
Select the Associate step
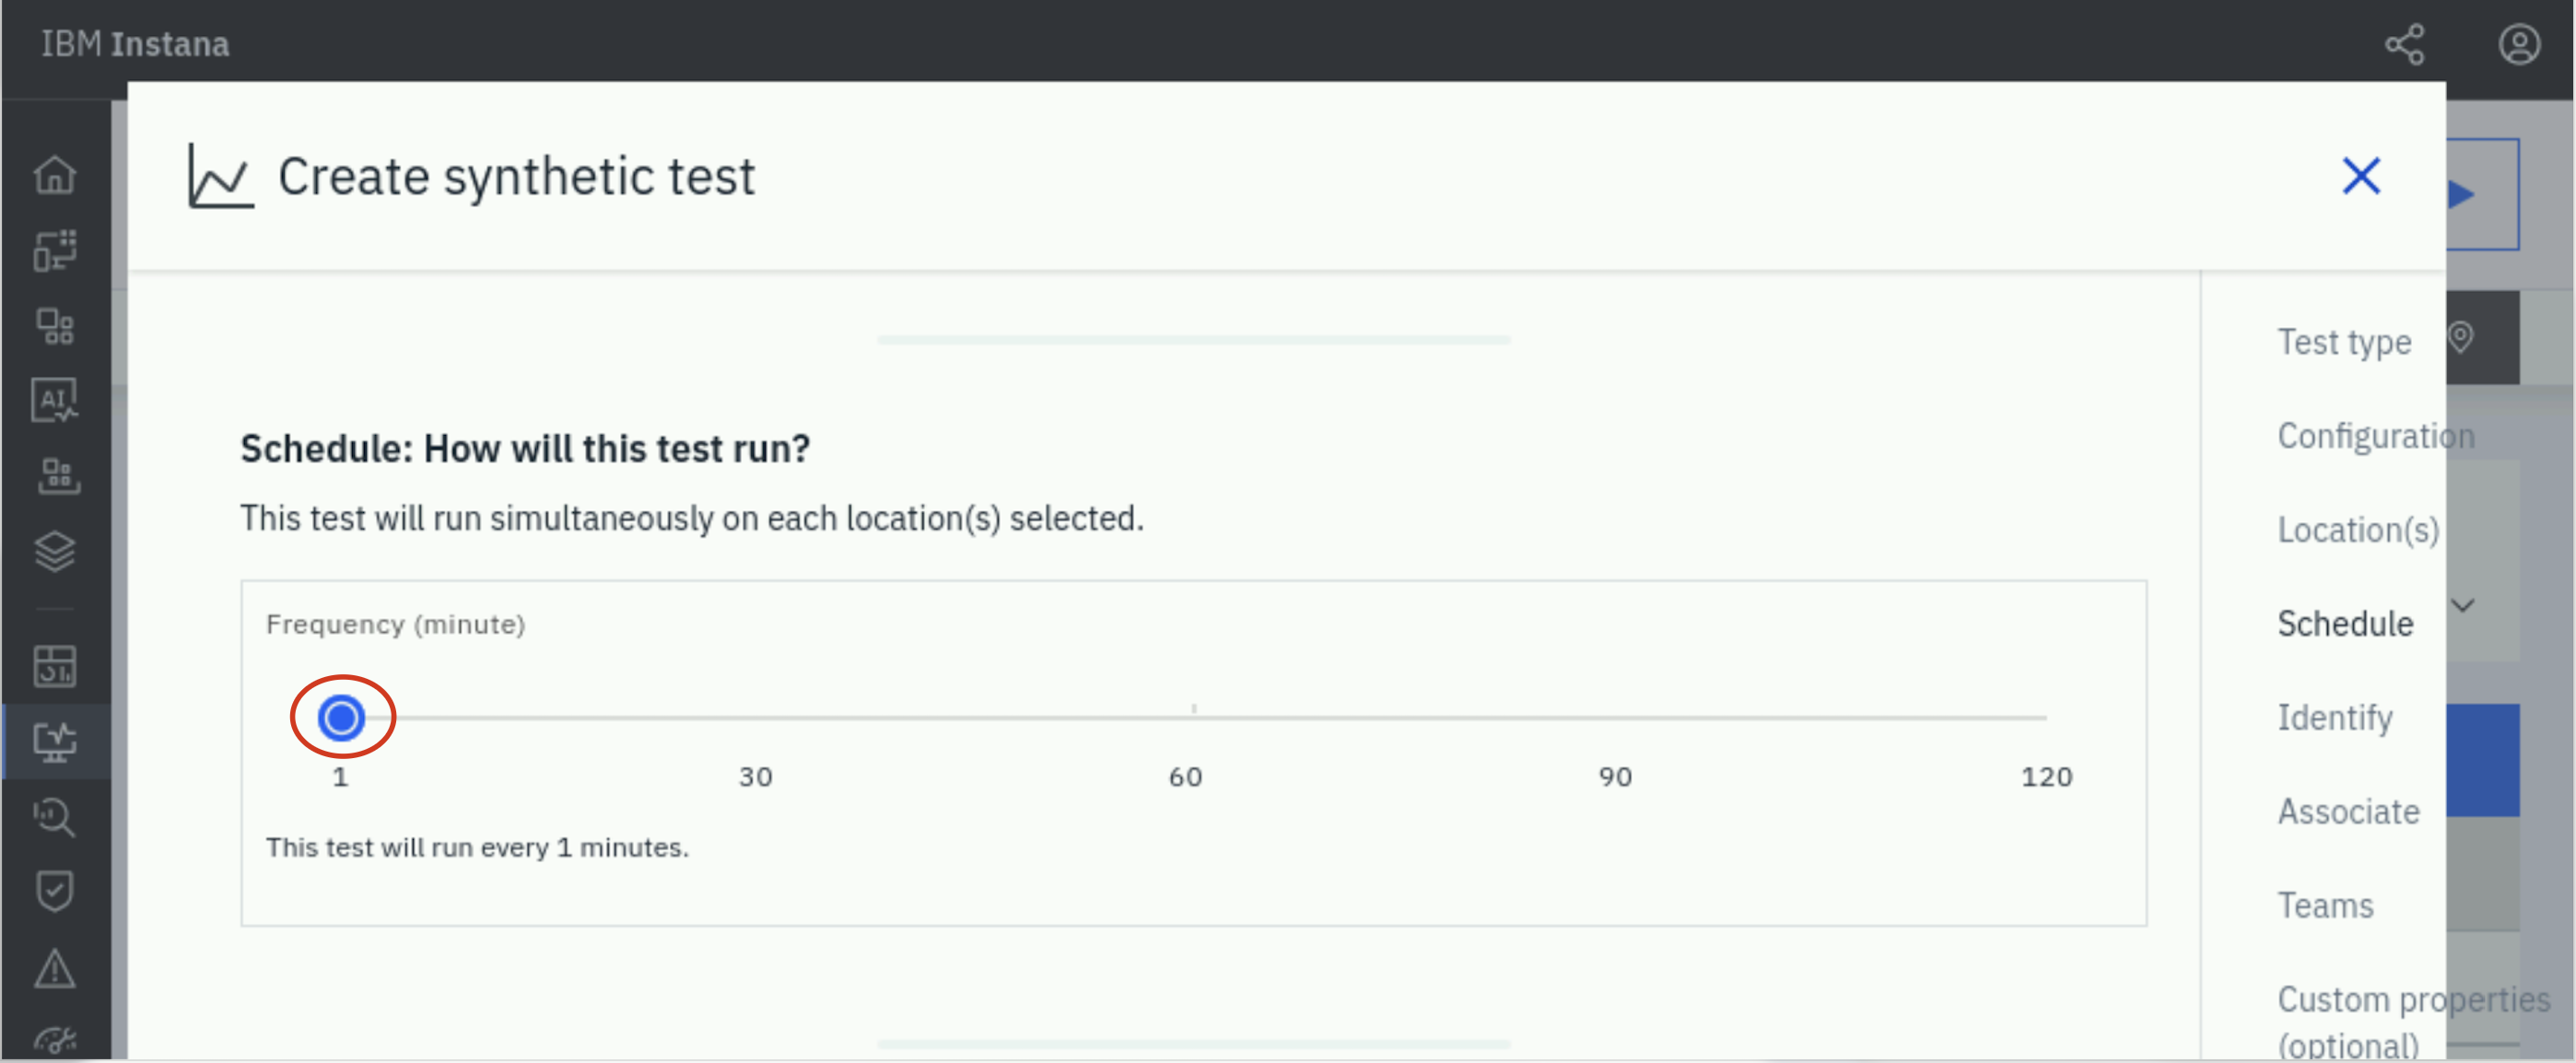(2347, 812)
